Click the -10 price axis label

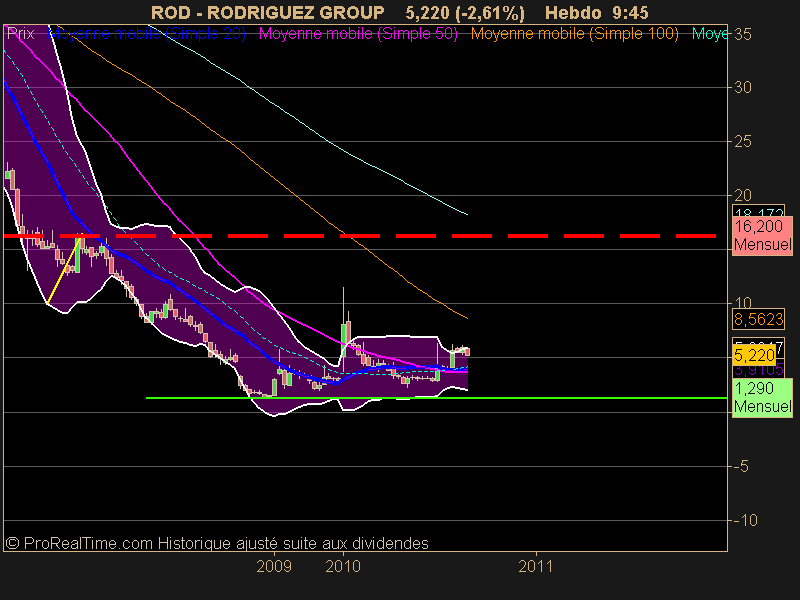coord(745,520)
